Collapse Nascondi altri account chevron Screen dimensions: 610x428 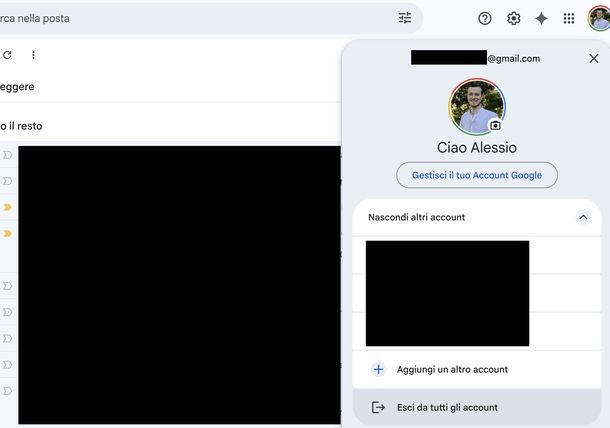[583, 217]
